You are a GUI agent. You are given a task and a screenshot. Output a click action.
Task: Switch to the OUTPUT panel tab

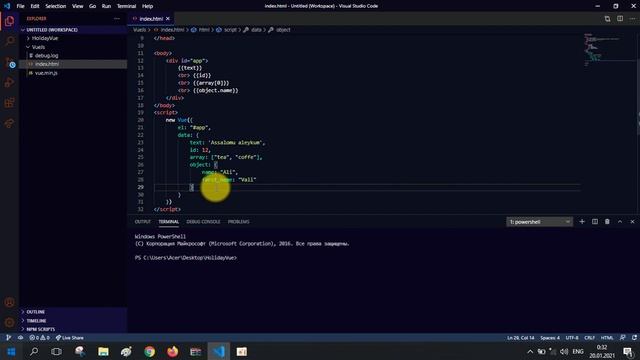(x=142, y=222)
